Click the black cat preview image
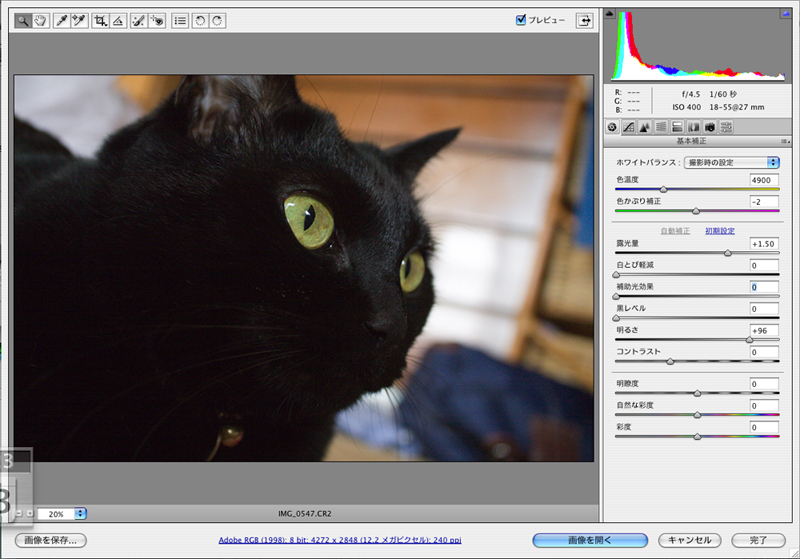This screenshot has width=800, height=559. pos(304,268)
